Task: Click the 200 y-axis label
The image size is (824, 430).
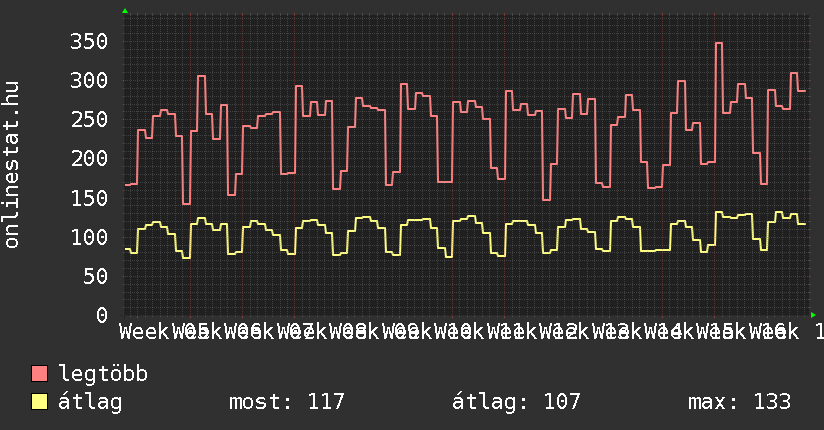Action: [x=88, y=158]
